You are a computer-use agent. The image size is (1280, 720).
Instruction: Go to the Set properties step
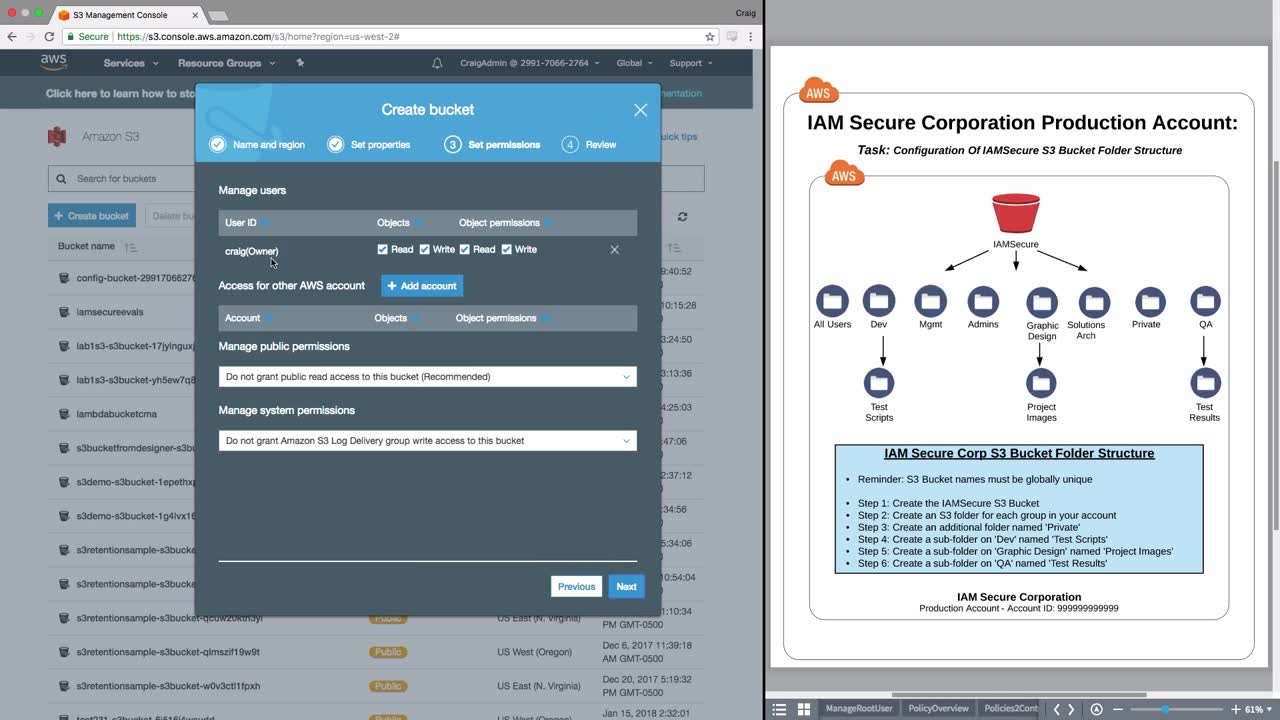(x=368, y=144)
